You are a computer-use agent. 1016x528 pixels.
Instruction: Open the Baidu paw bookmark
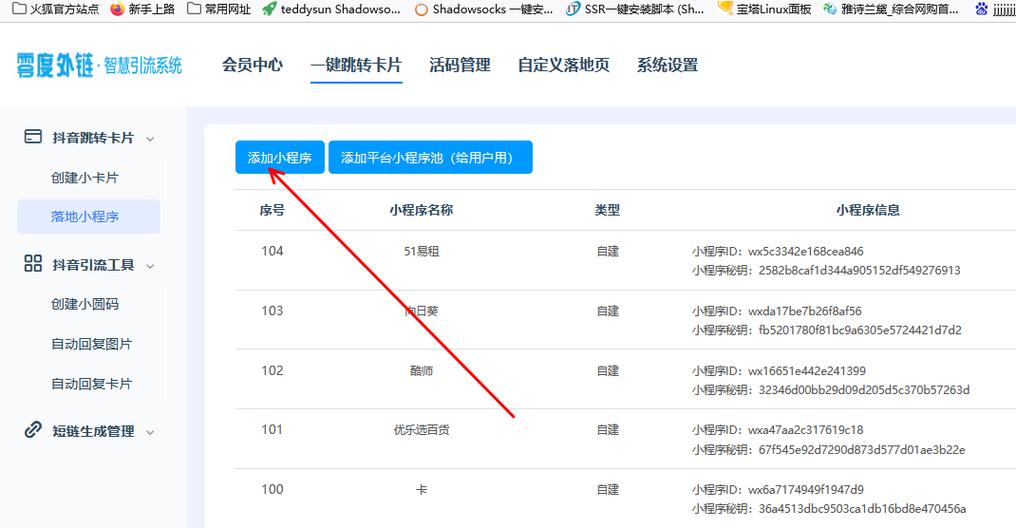pos(995,9)
